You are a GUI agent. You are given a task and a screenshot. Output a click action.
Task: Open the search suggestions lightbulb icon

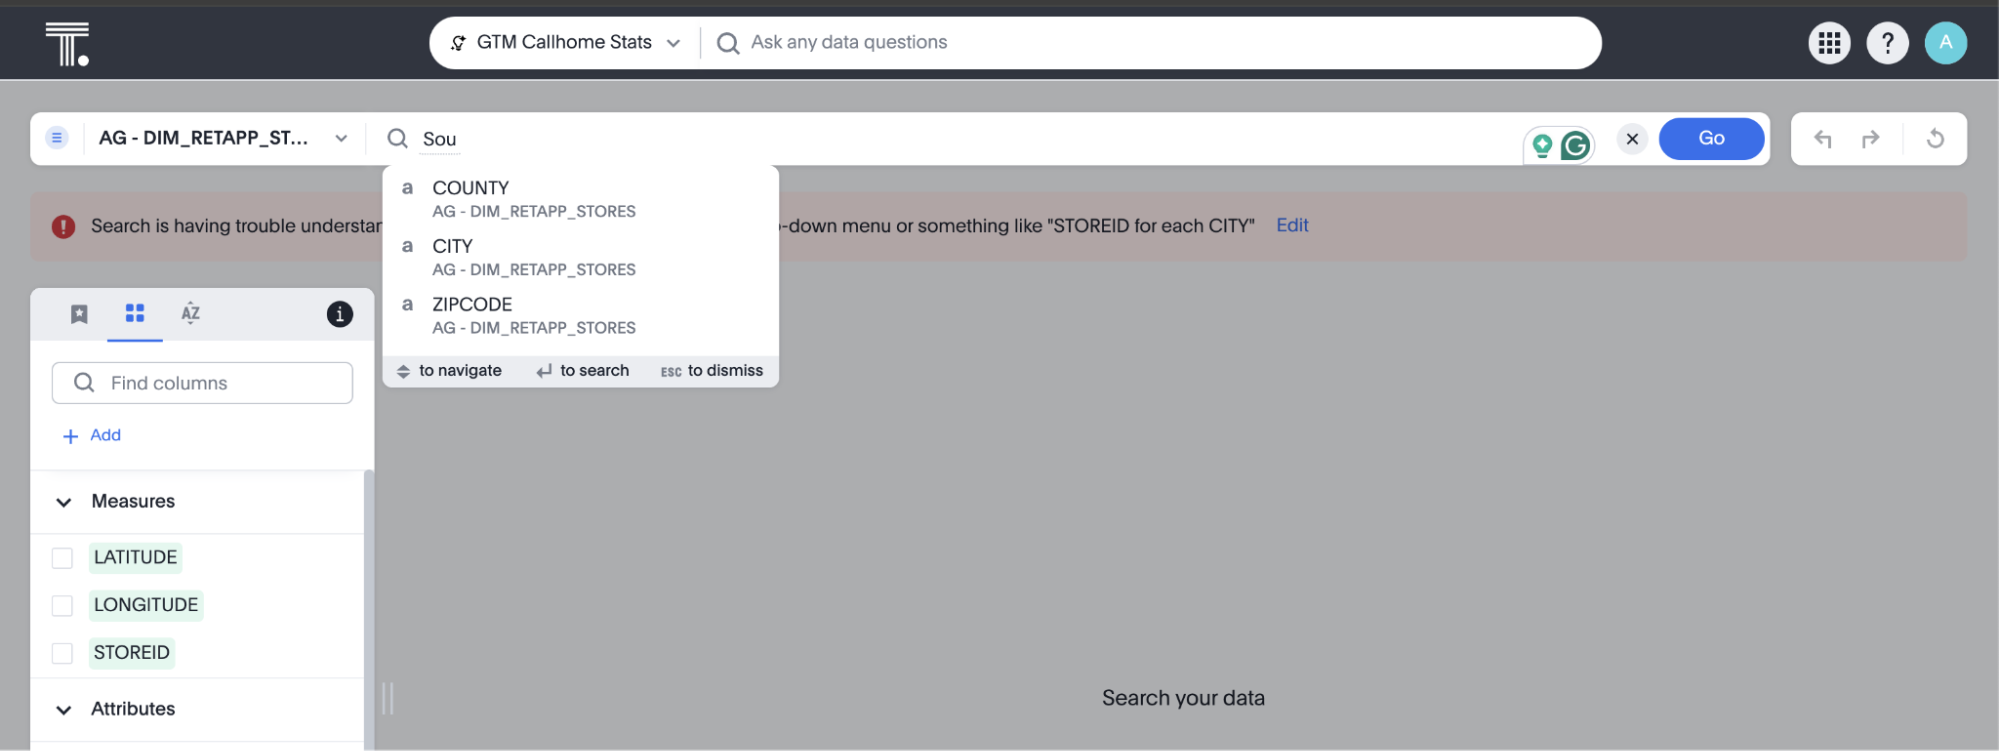tap(1541, 144)
